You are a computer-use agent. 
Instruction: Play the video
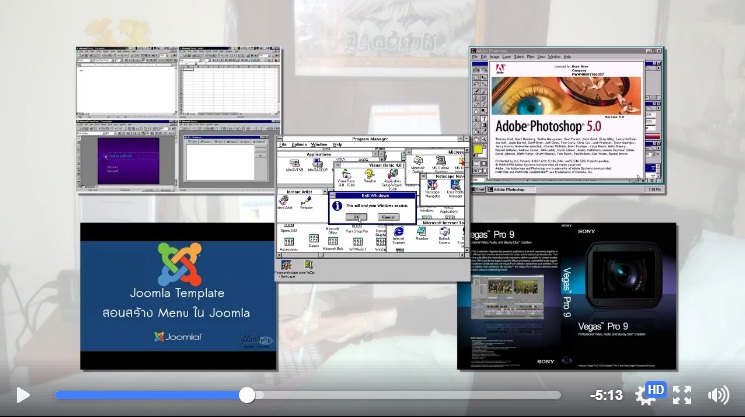point(23,395)
